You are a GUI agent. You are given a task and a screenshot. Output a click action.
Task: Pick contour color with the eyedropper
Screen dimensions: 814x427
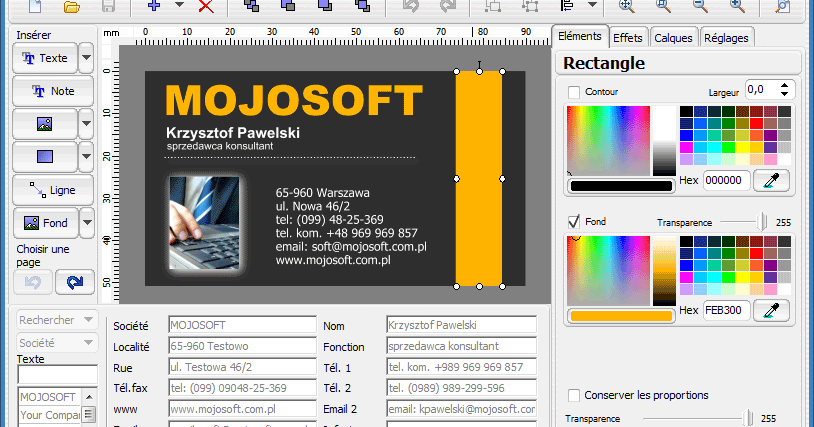[x=771, y=181]
